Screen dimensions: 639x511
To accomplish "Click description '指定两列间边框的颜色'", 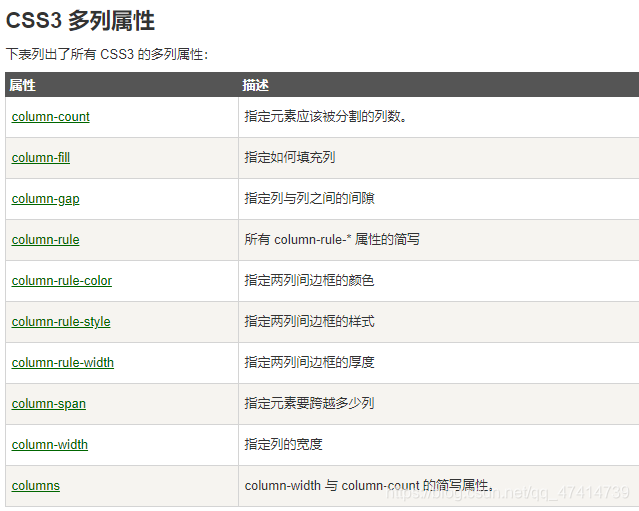I will pyautogui.click(x=309, y=280).
